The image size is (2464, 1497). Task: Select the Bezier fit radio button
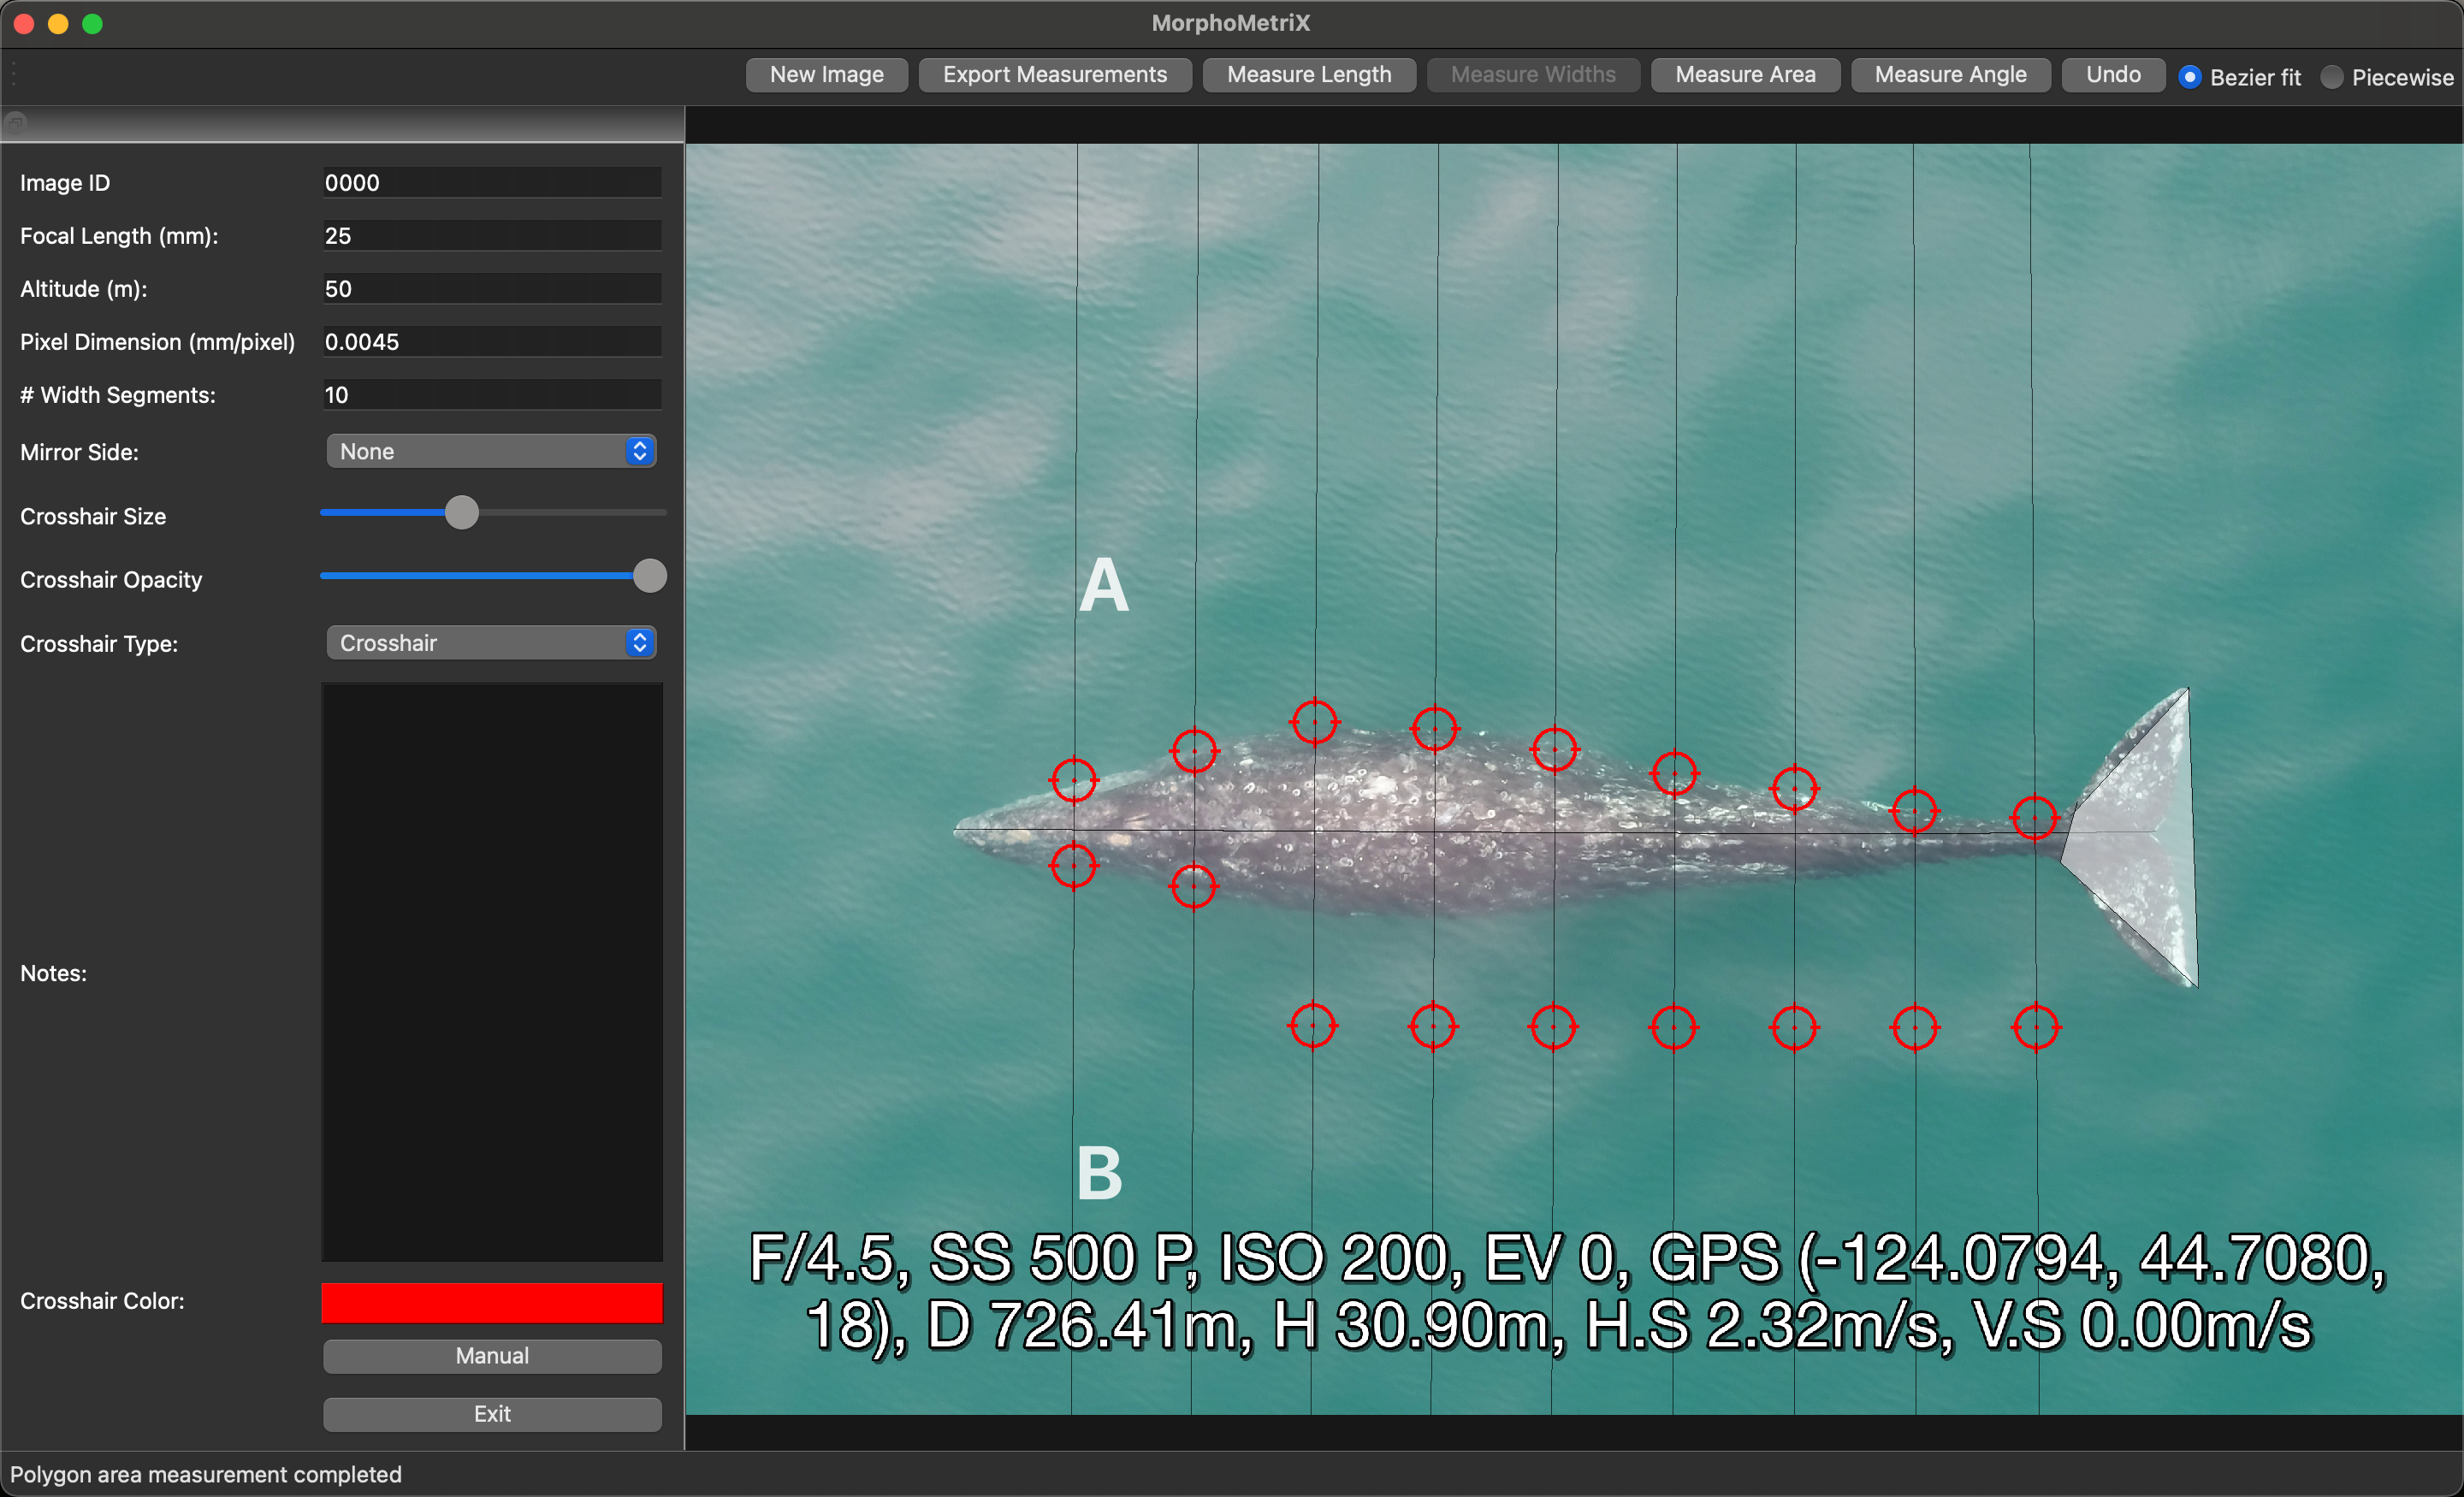click(x=2190, y=77)
